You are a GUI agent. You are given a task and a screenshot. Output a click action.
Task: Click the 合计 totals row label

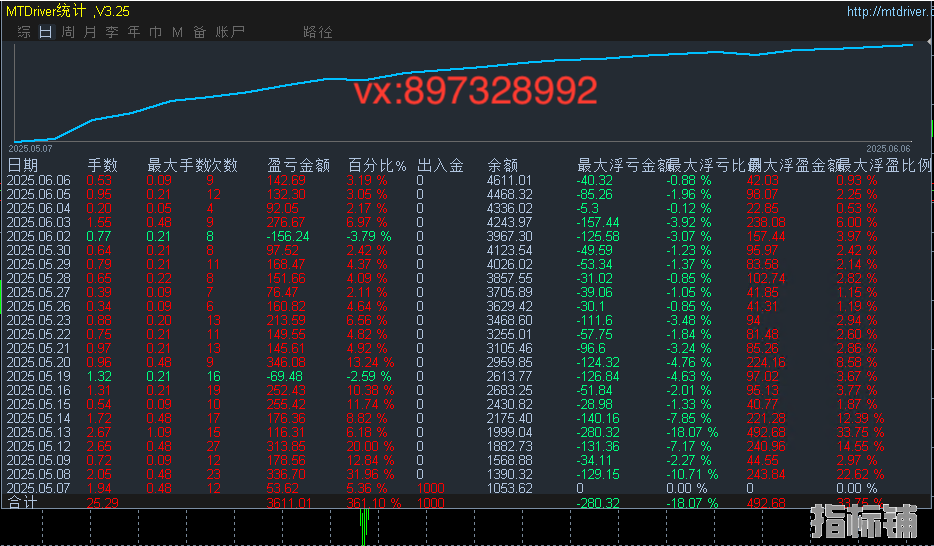tap(22, 501)
